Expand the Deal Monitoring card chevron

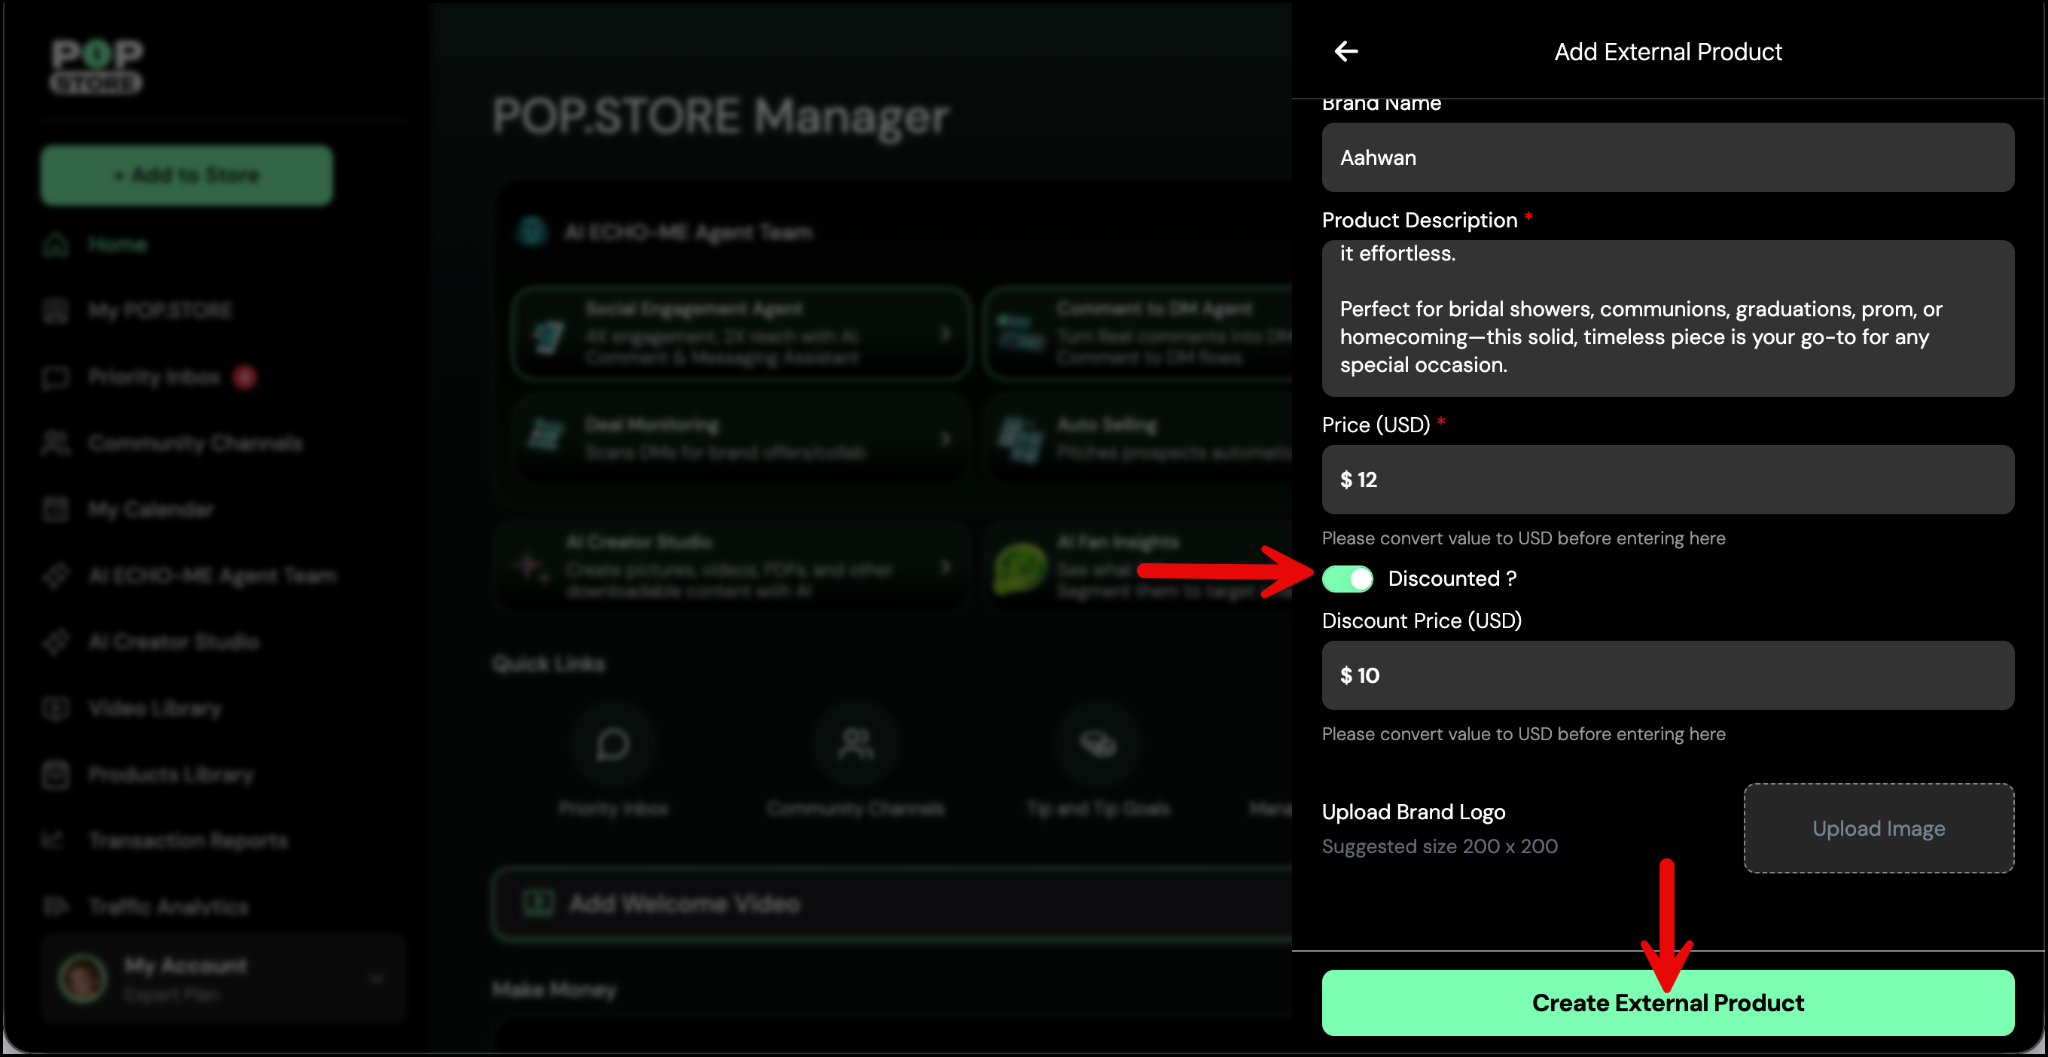click(945, 439)
